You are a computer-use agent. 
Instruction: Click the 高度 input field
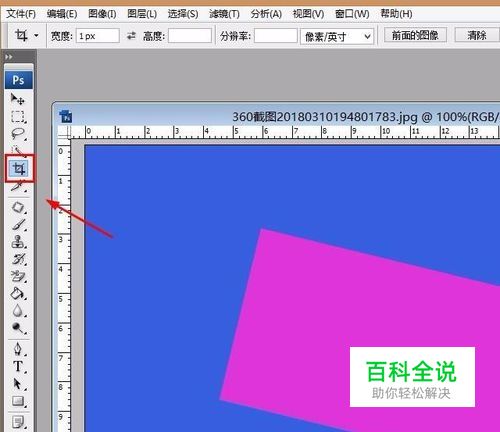coord(190,36)
